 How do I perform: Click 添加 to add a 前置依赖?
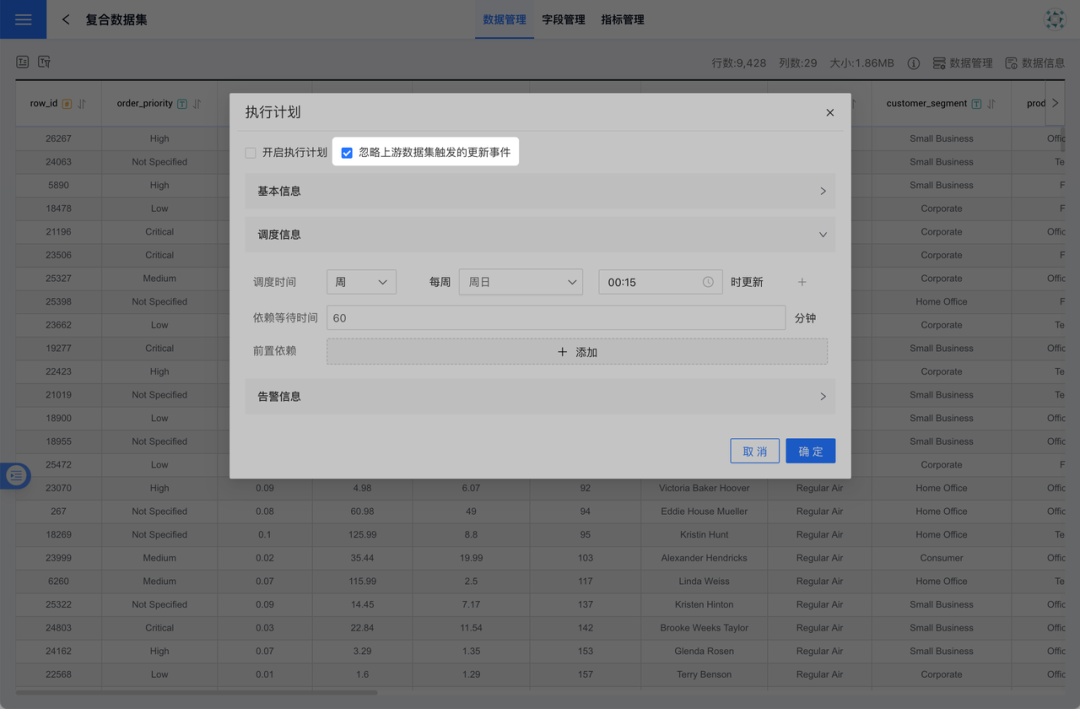577,351
